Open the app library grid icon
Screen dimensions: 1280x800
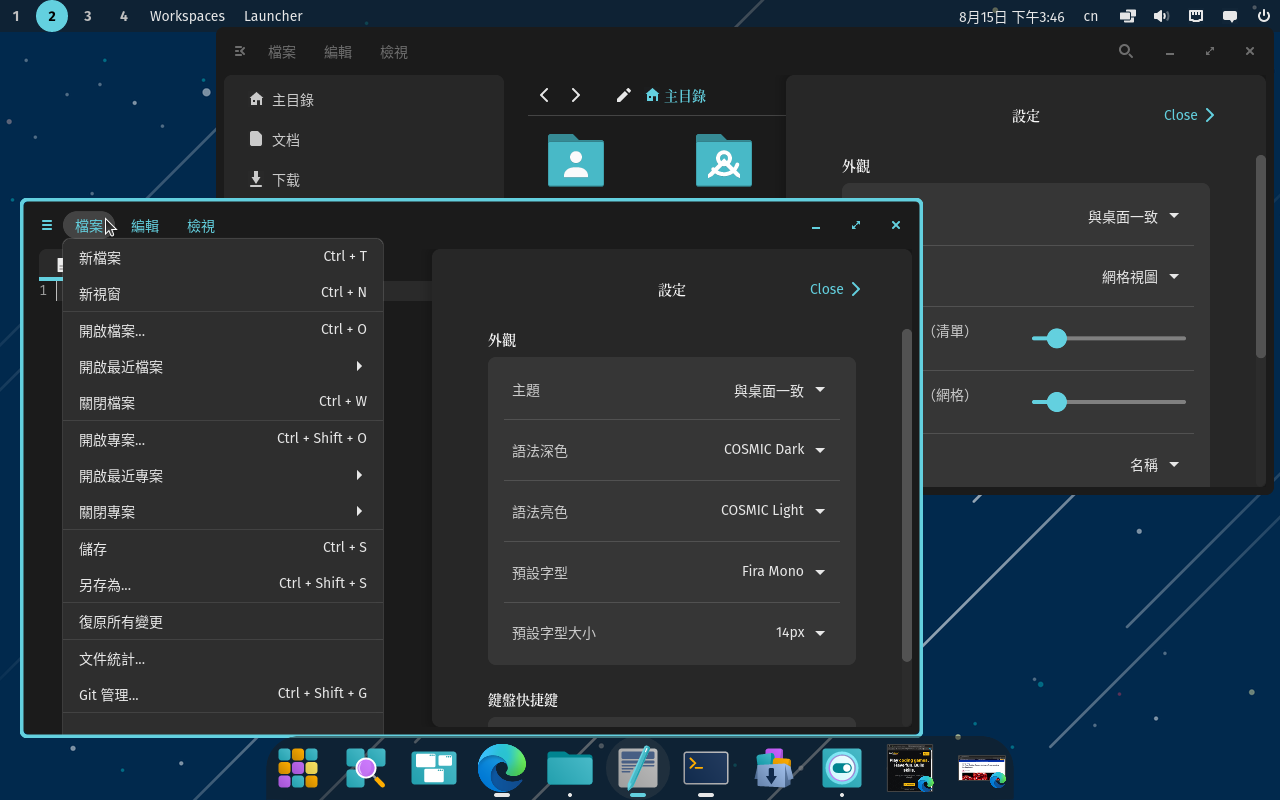(298, 768)
